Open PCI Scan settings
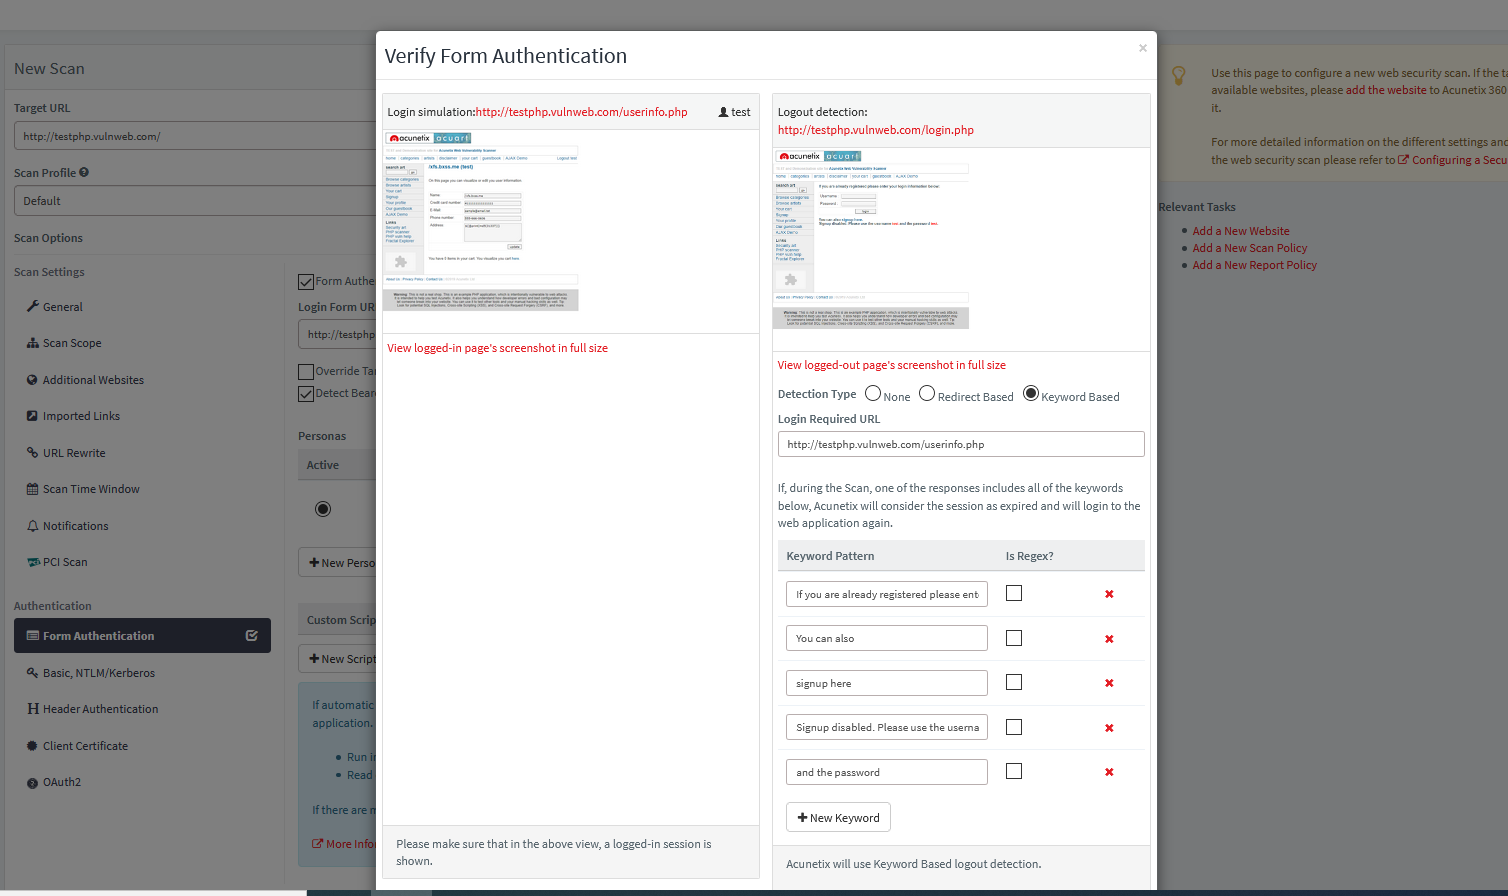Viewport: 1508px width, 896px height. coord(57,562)
